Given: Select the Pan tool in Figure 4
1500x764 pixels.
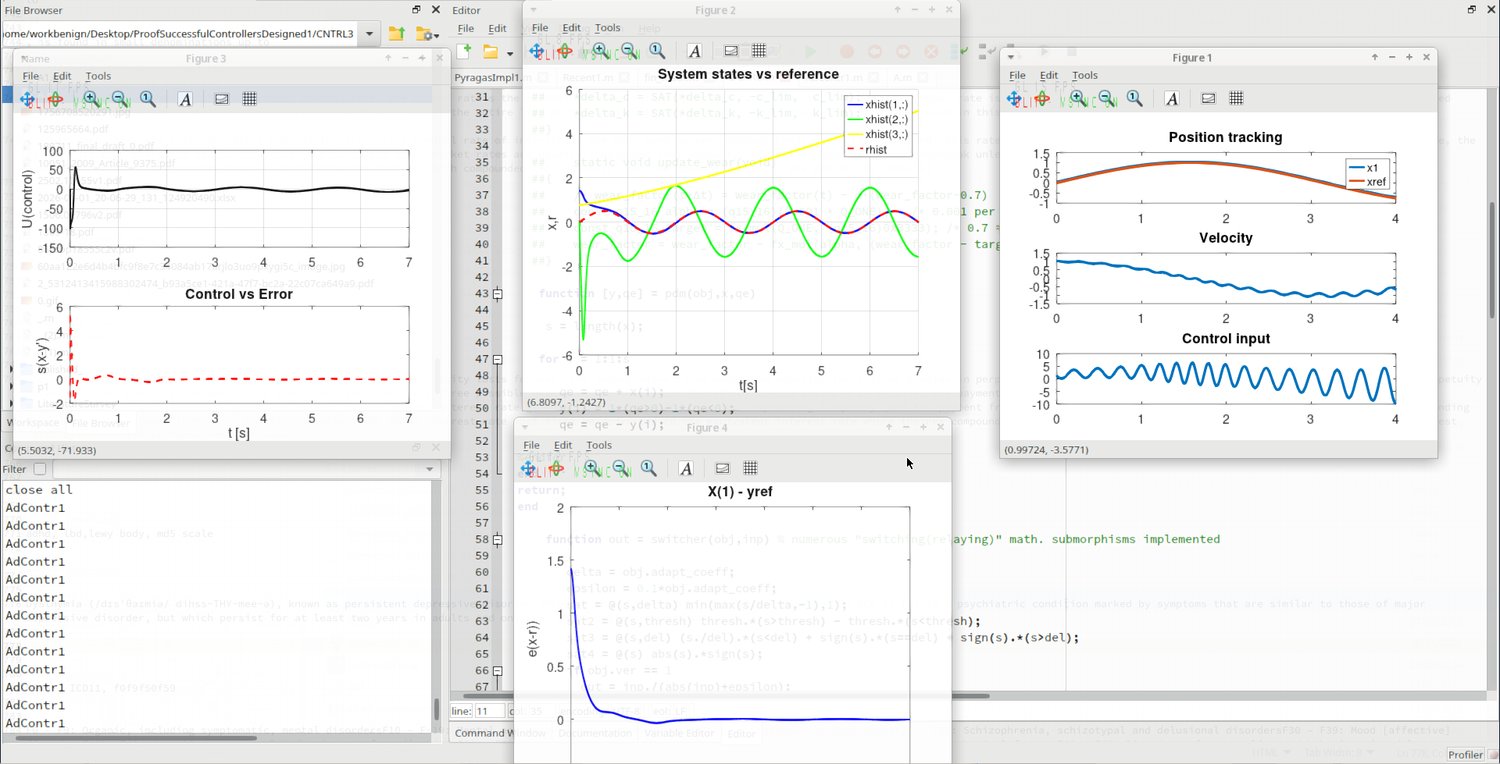Looking at the screenshot, I should tap(528, 468).
